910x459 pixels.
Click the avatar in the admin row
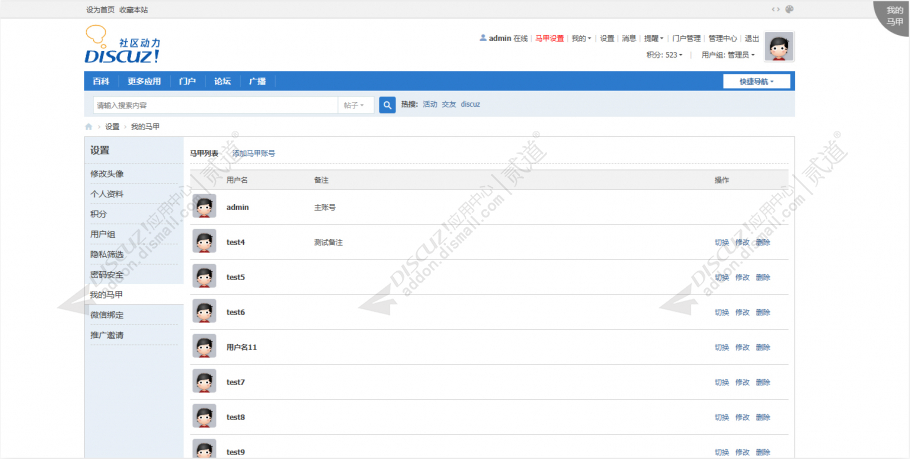pos(204,207)
